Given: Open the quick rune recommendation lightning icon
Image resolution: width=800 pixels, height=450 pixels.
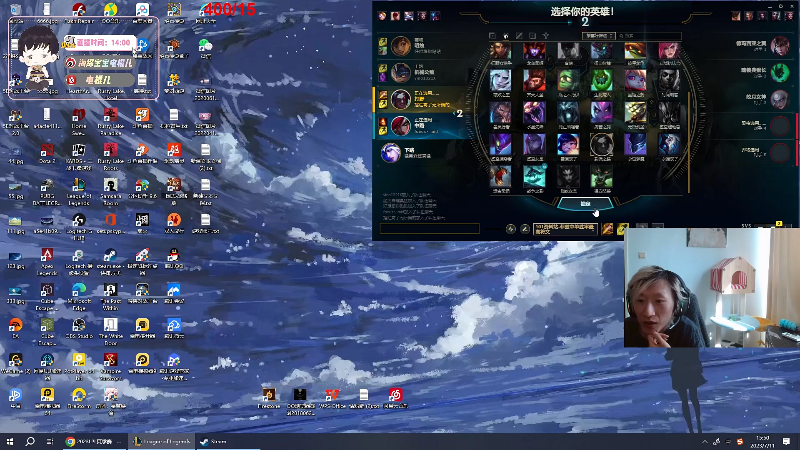Looking at the screenshot, I should coord(511,229).
